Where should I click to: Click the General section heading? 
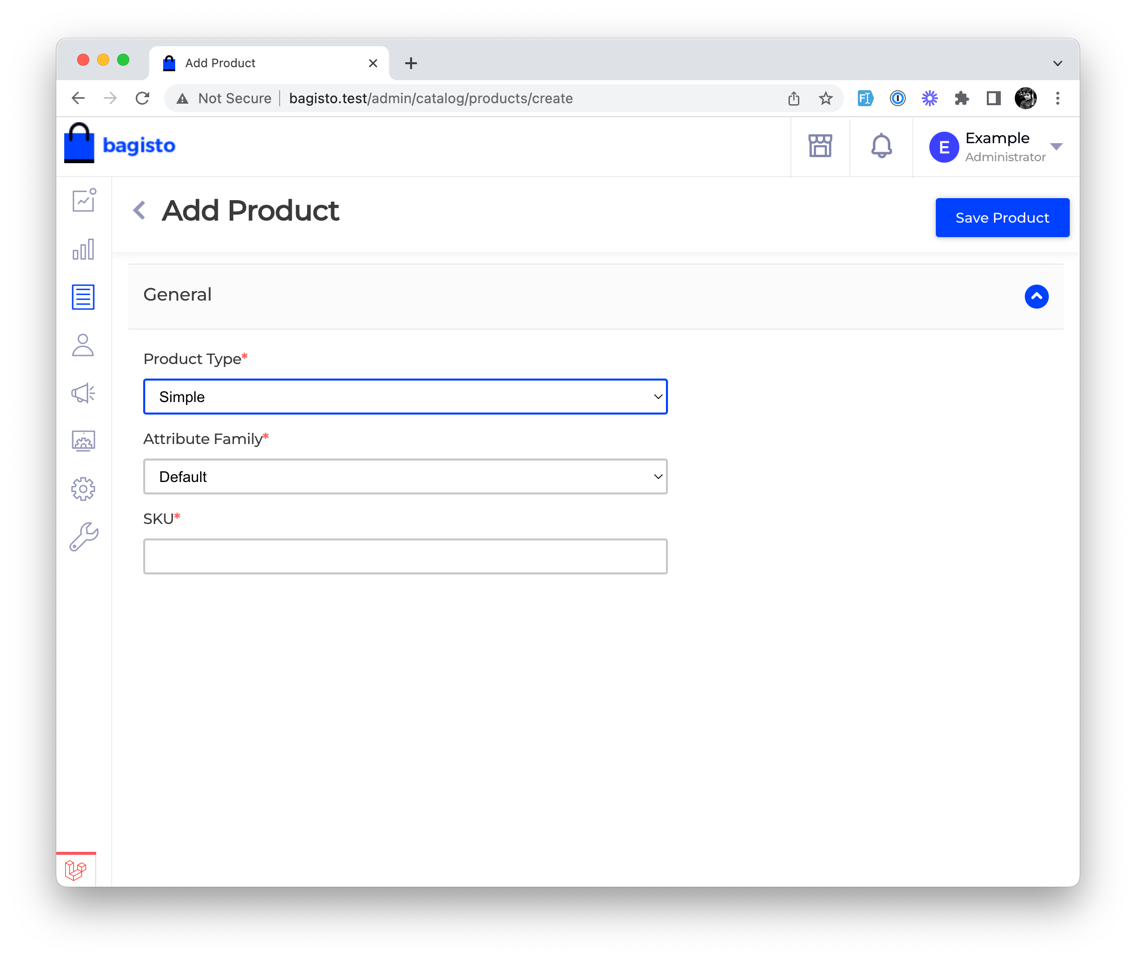(x=178, y=295)
